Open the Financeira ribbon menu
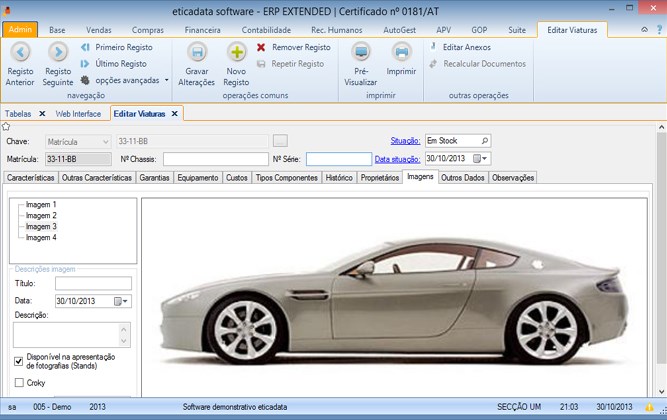 (x=203, y=30)
